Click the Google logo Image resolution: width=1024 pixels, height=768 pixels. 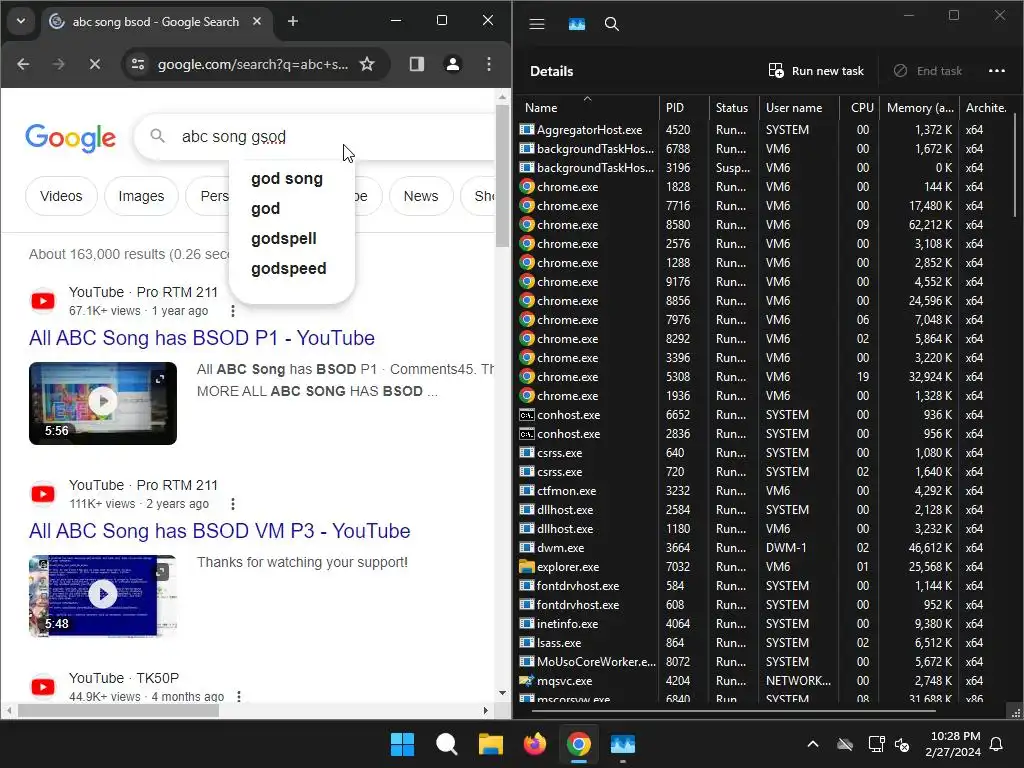[x=71, y=137]
